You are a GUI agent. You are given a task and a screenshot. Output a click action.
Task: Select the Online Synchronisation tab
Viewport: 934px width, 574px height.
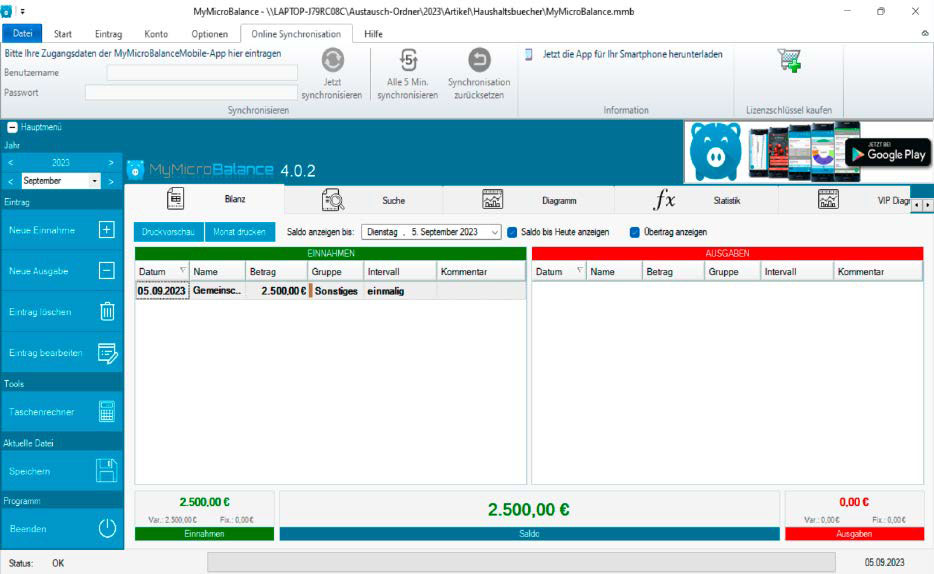coord(296,34)
